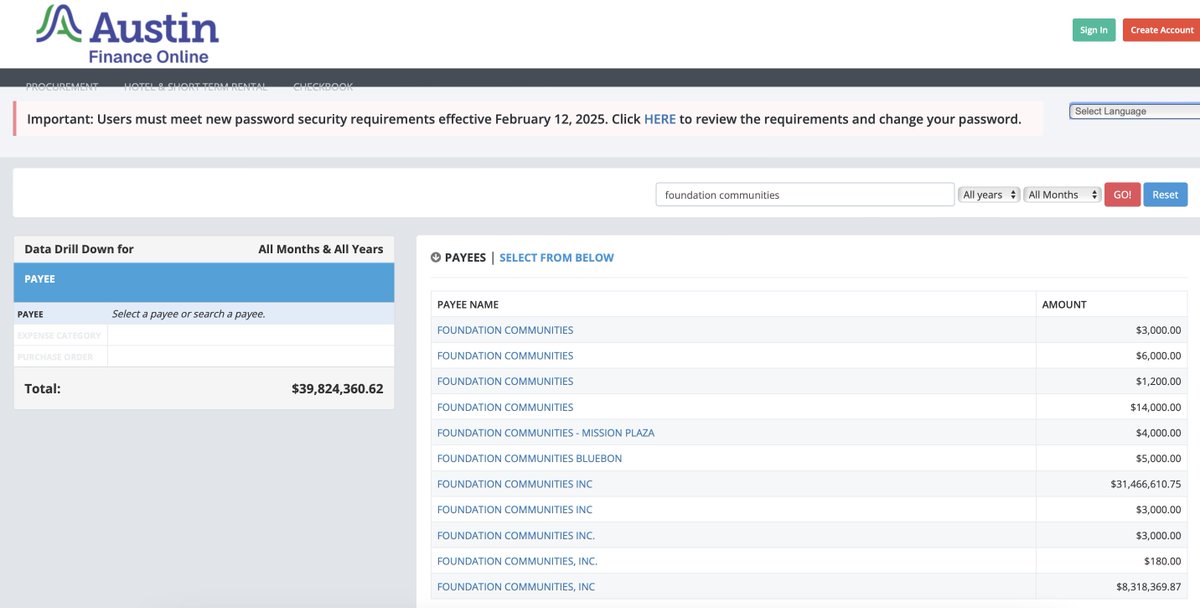Open the Select Language dropdown
Screen dimensions: 1200x608
click(1134, 111)
